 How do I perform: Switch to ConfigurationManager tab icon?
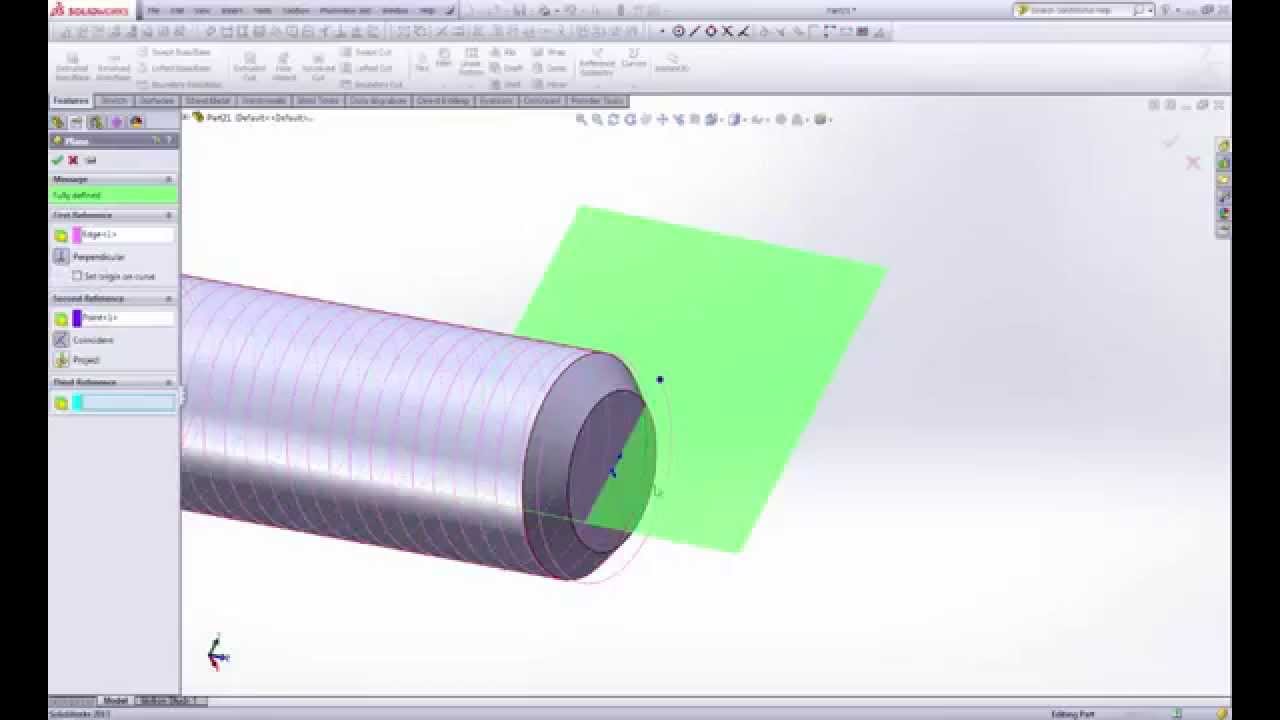[x=96, y=122]
